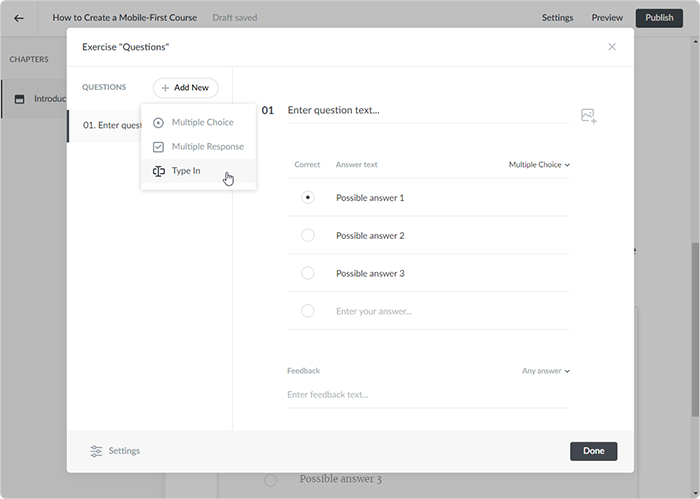This screenshot has height=499, width=700.
Task: Click the plus icon on Add New
Action: click(x=165, y=88)
